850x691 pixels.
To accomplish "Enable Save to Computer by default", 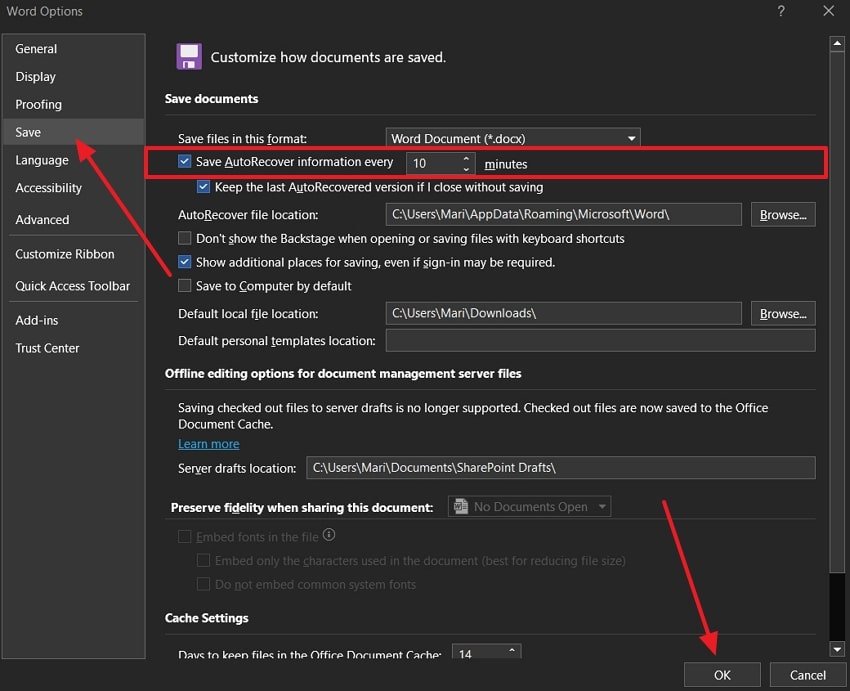I will [185, 286].
